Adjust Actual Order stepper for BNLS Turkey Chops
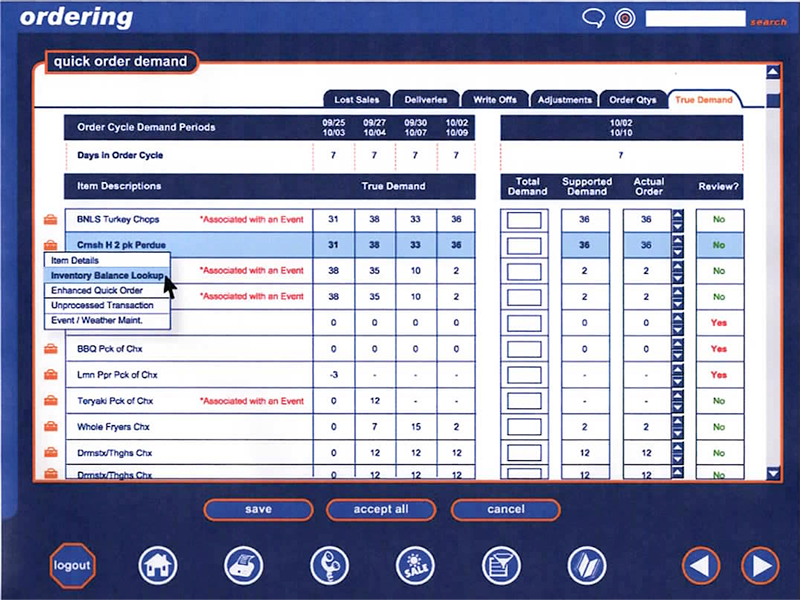Viewport: 800px width, 601px height. click(678, 220)
